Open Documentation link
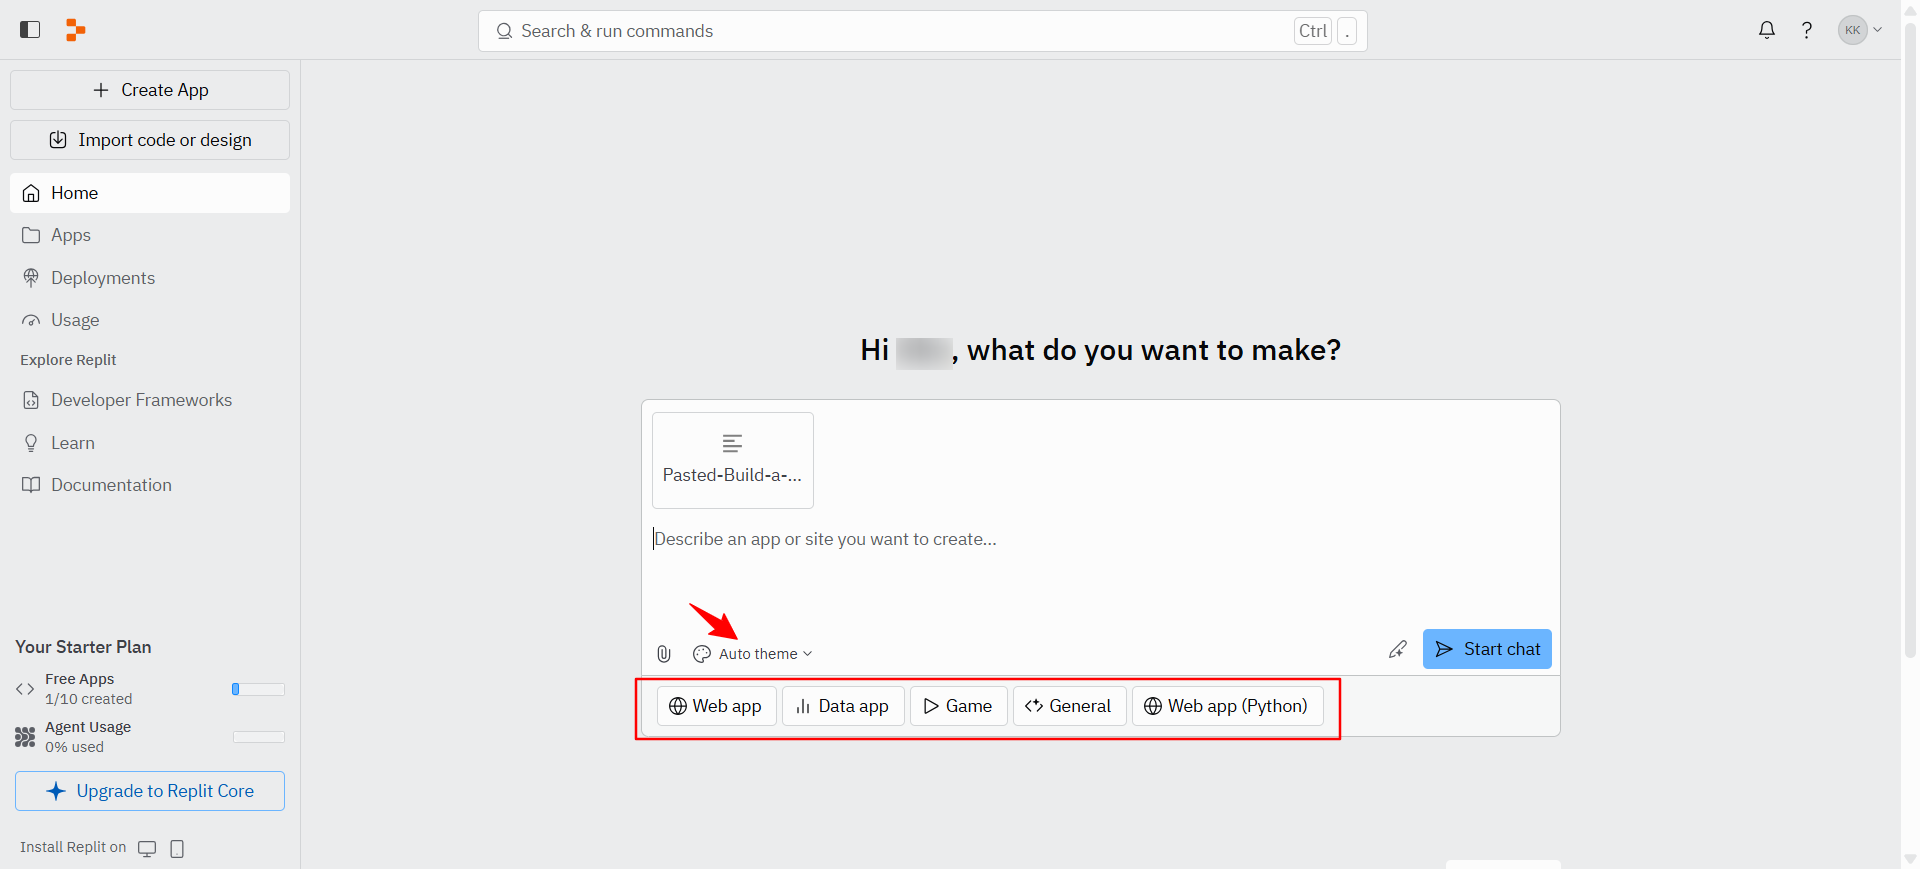 [x=150, y=485]
